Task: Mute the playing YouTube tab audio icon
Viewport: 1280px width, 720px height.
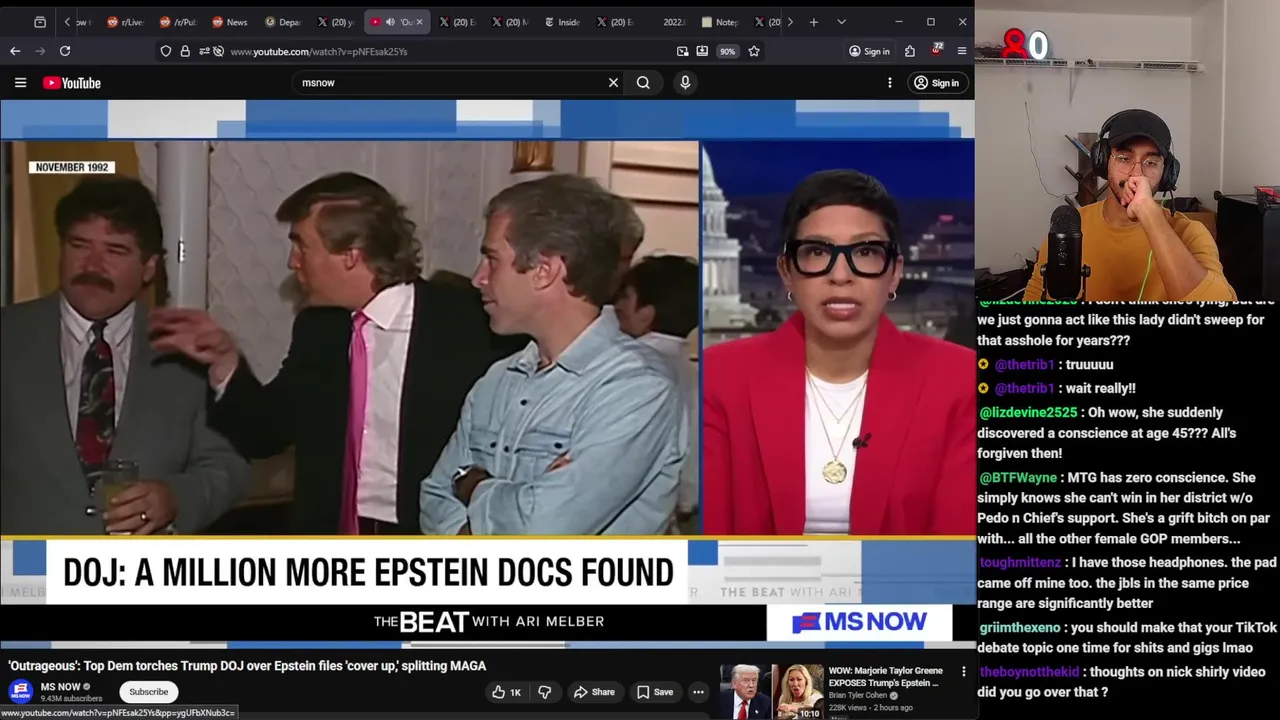Action: click(x=389, y=22)
